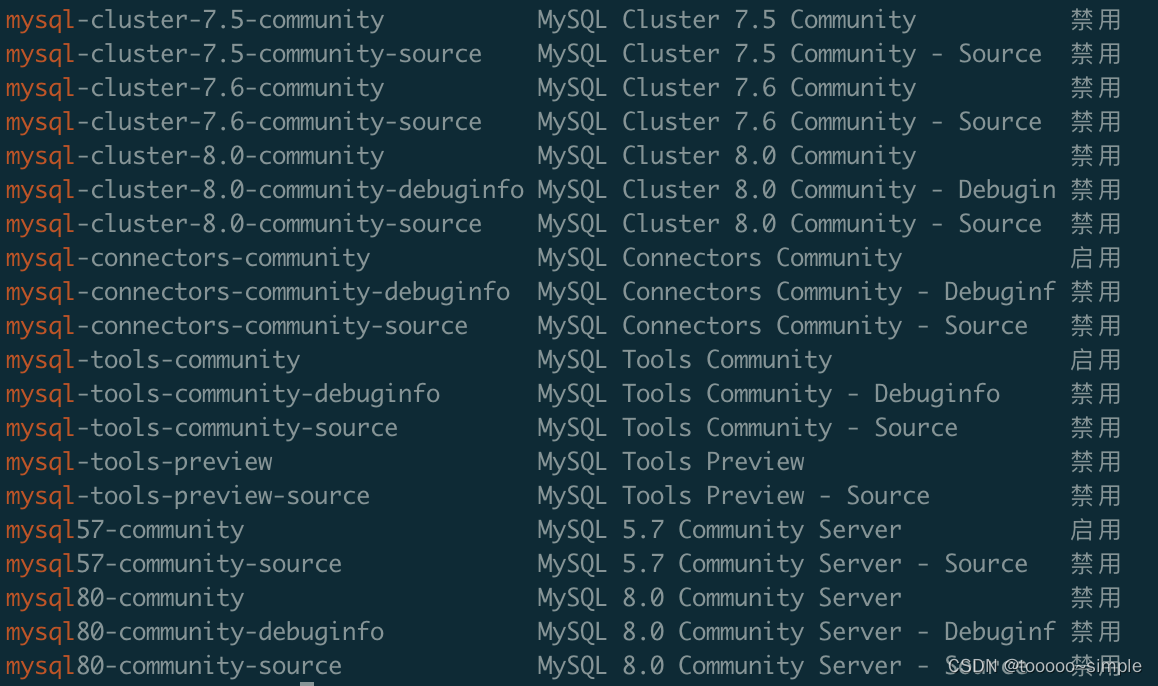
Task: Click the name 'MySQL 5.7 Community Server' without Source
Action: (x=719, y=529)
